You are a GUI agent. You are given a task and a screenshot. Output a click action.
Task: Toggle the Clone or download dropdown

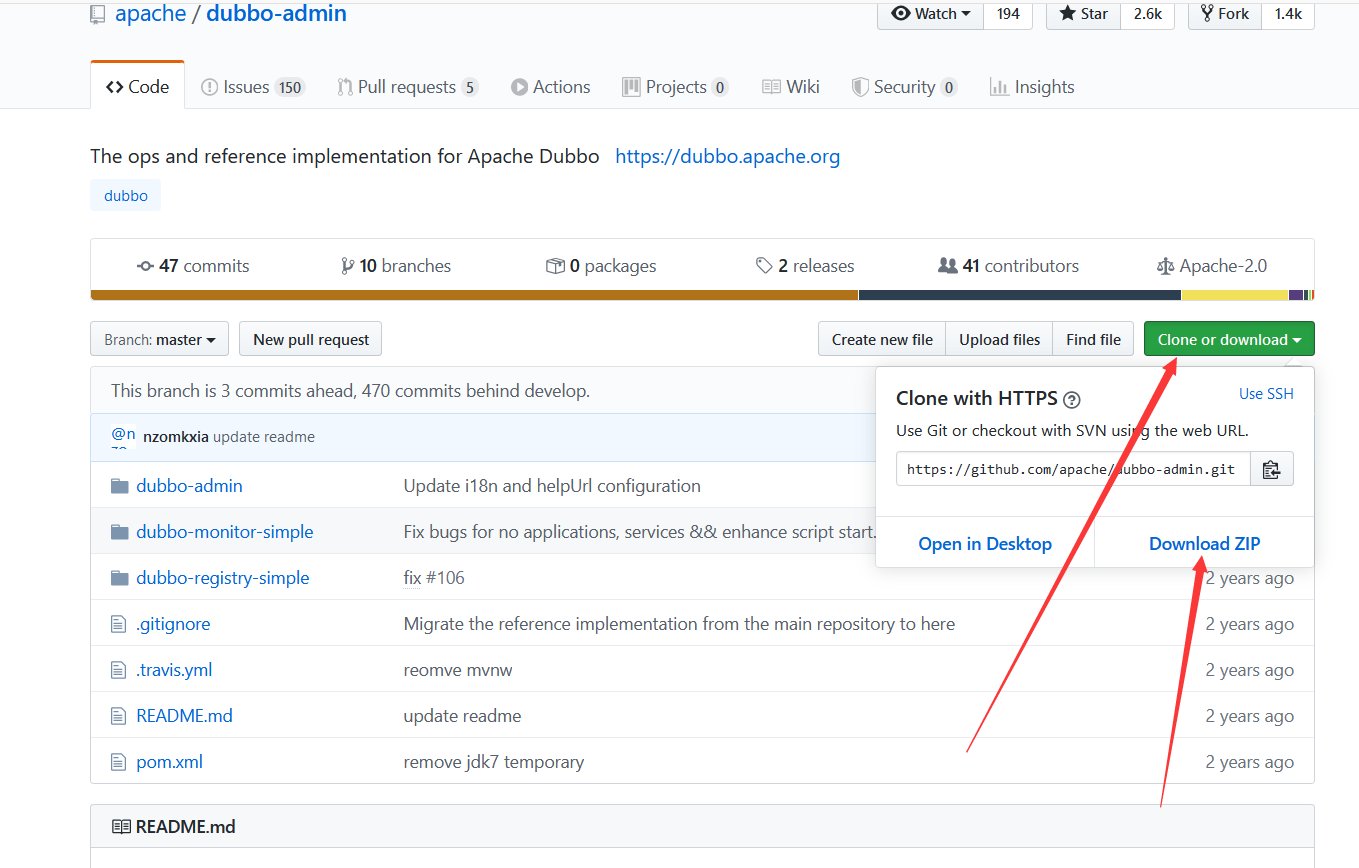[x=1229, y=340]
